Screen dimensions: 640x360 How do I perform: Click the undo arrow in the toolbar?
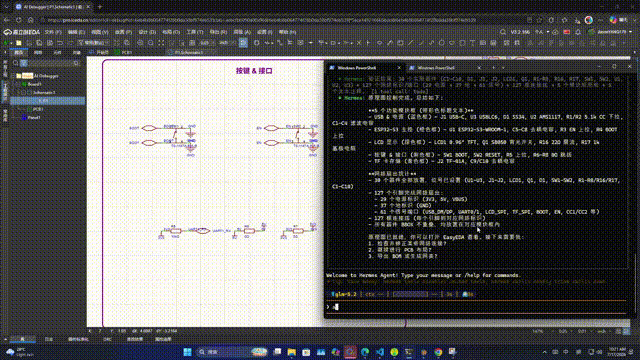click(60, 42)
